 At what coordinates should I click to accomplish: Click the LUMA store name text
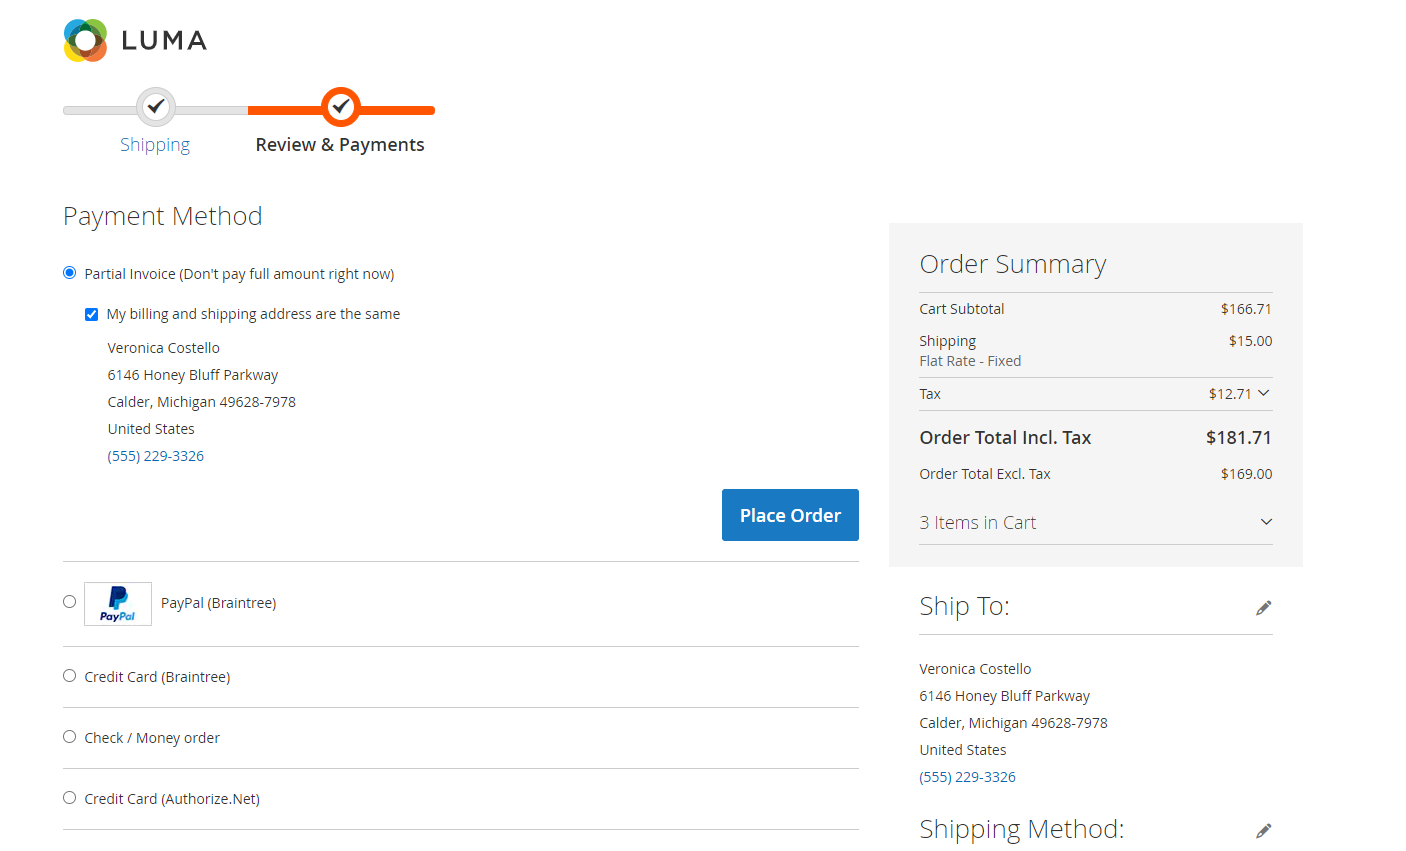click(x=164, y=41)
